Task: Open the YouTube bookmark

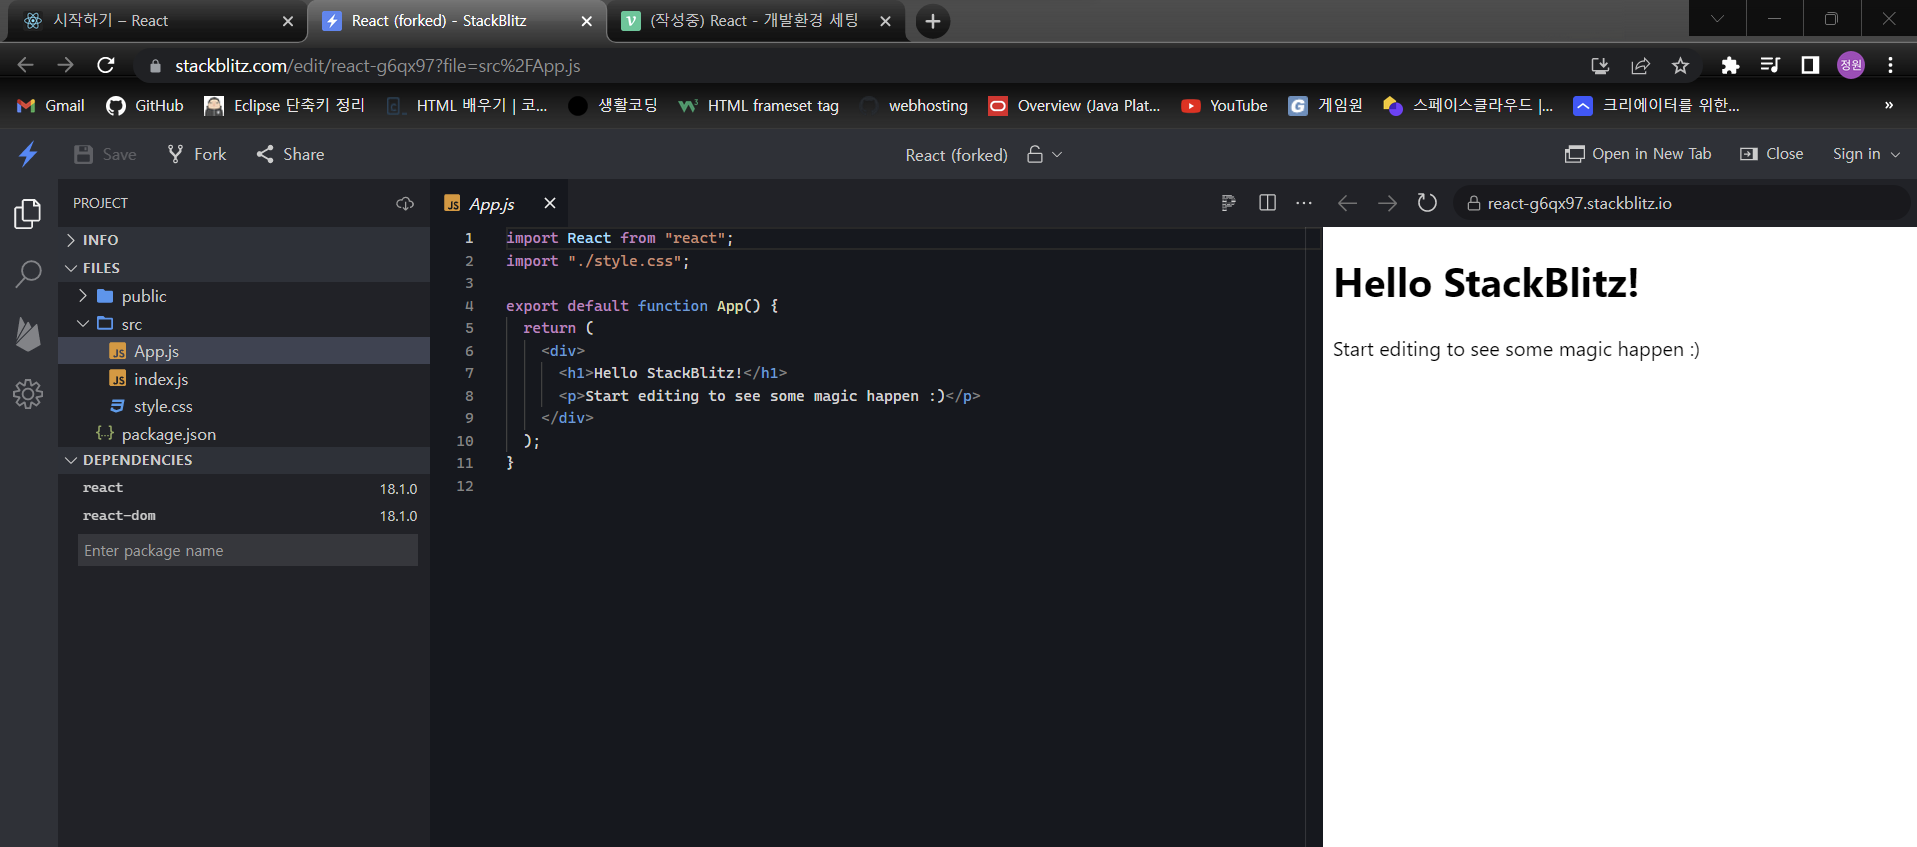Action: pyautogui.click(x=1224, y=105)
